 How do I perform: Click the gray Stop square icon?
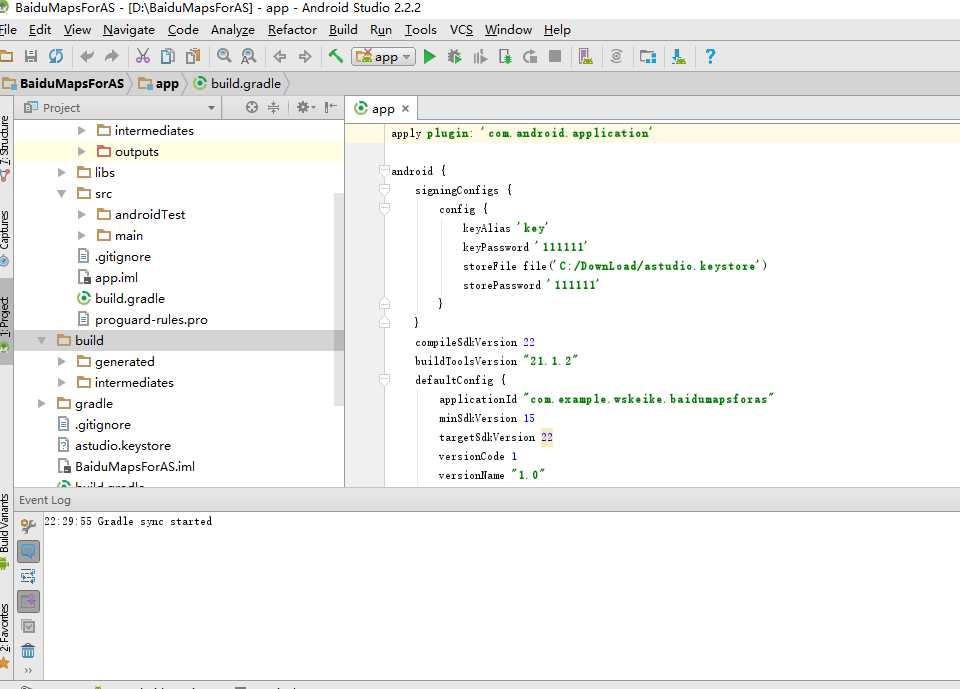tap(555, 56)
